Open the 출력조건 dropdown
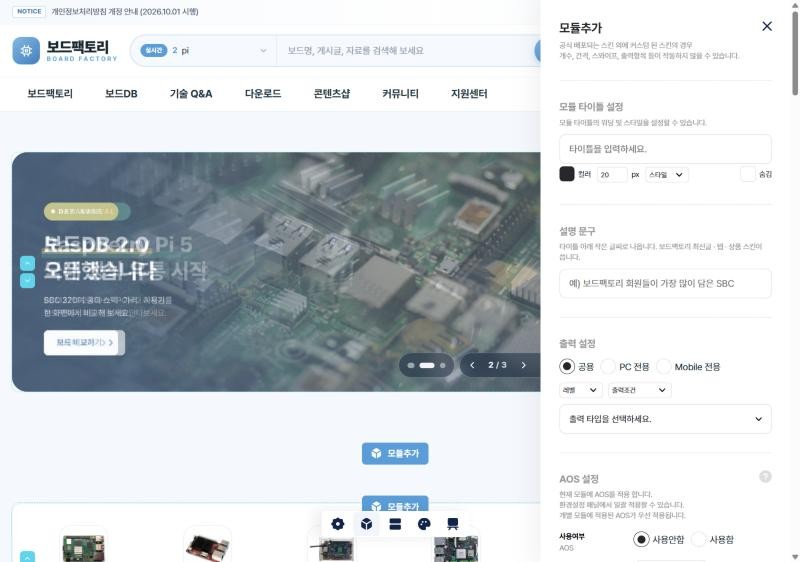This screenshot has width=800, height=562. tap(640, 390)
